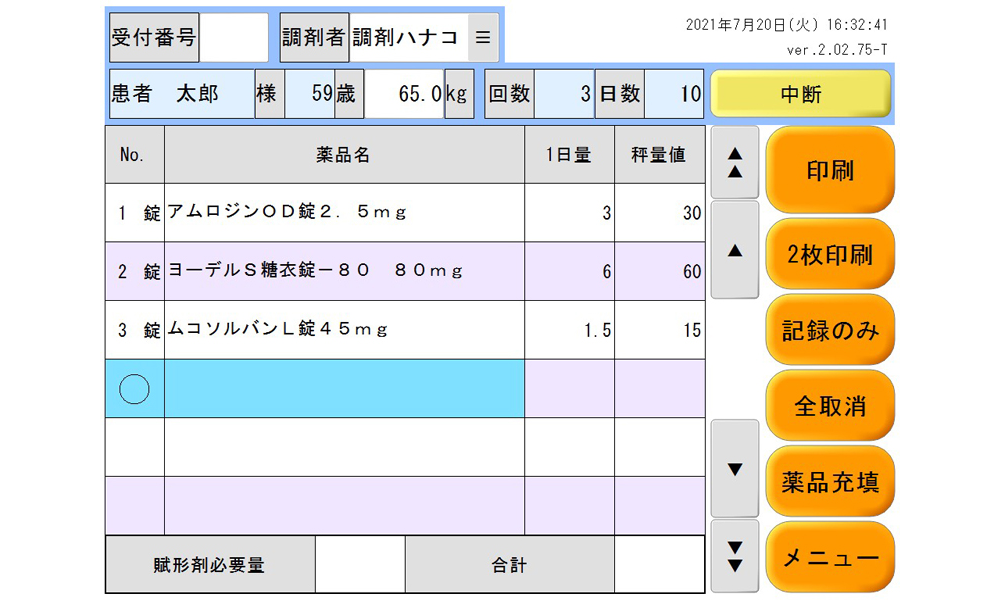1000x600 pixels.
Task: Click the 賦形剤必要量 value field
Action: click(360, 564)
